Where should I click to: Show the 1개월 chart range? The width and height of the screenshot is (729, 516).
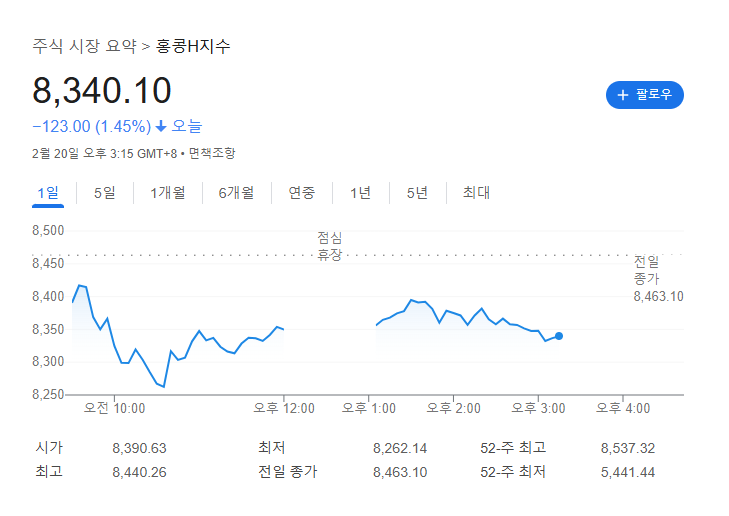point(167,193)
